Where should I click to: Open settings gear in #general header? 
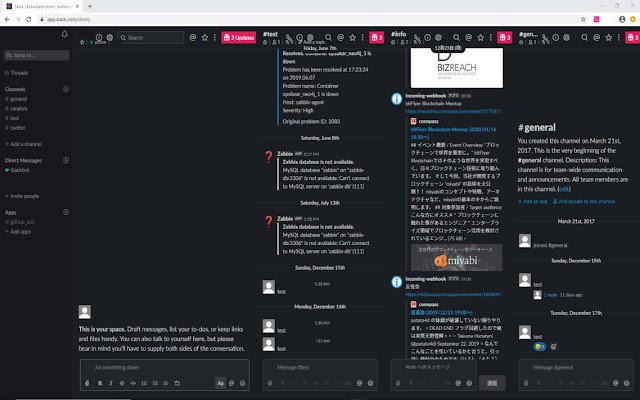(567, 38)
